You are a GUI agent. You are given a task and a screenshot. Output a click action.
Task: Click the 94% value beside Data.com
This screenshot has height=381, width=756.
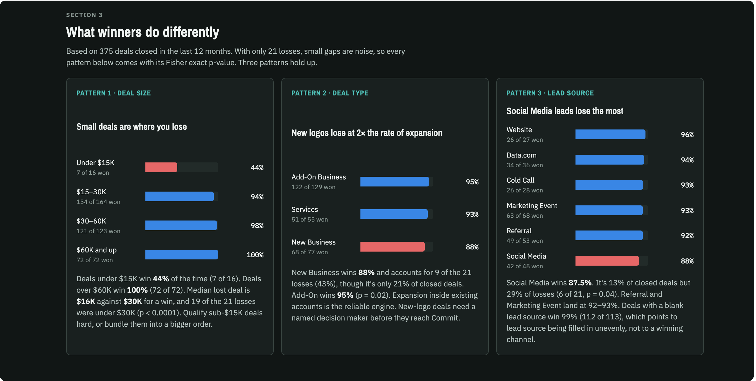[x=687, y=160]
